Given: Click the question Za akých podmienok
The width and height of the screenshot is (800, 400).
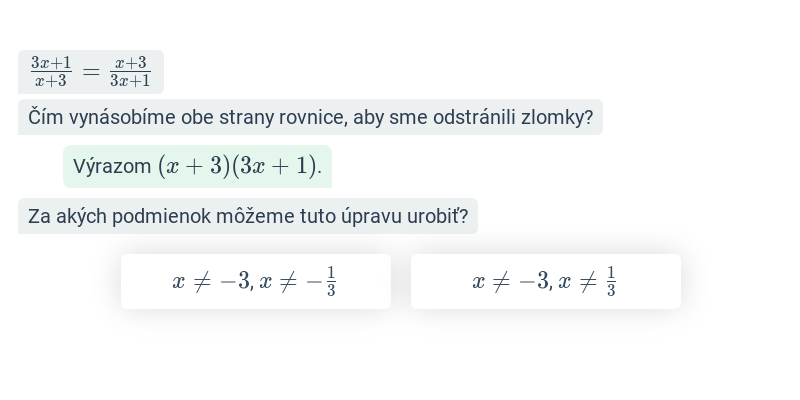Looking at the screenshot, I should point(248,216).
